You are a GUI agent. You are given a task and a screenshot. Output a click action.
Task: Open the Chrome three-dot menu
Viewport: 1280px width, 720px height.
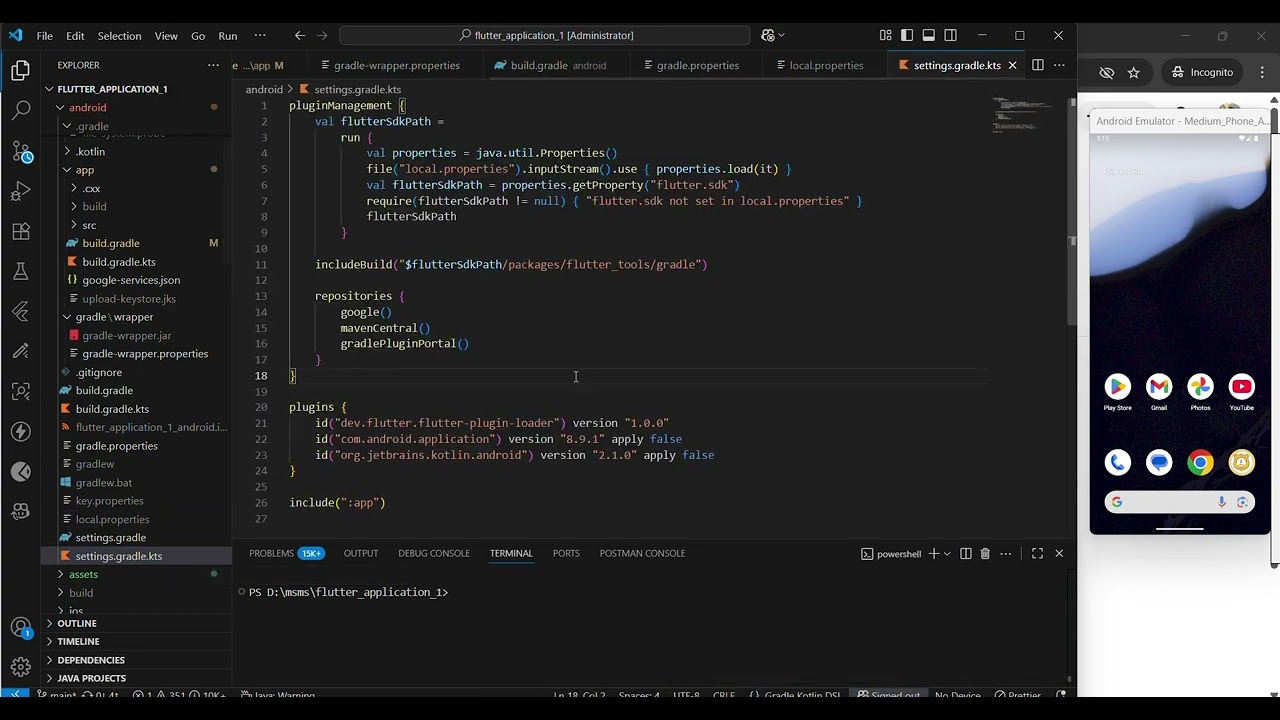[x=1262, y=72]
